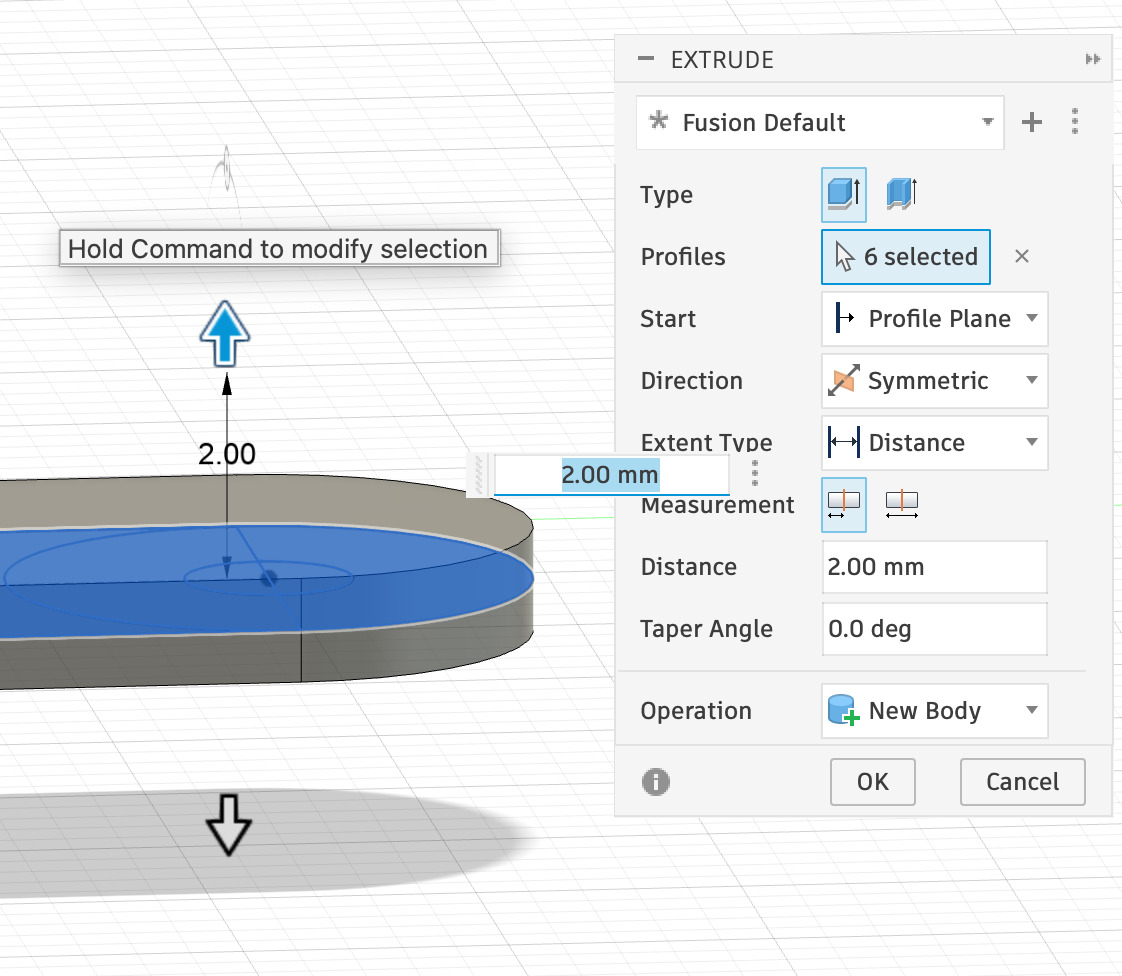Open the Direction dropdown set to Symmetric
Viewport: 1122px width, 976px height.
tap(933, 381)
